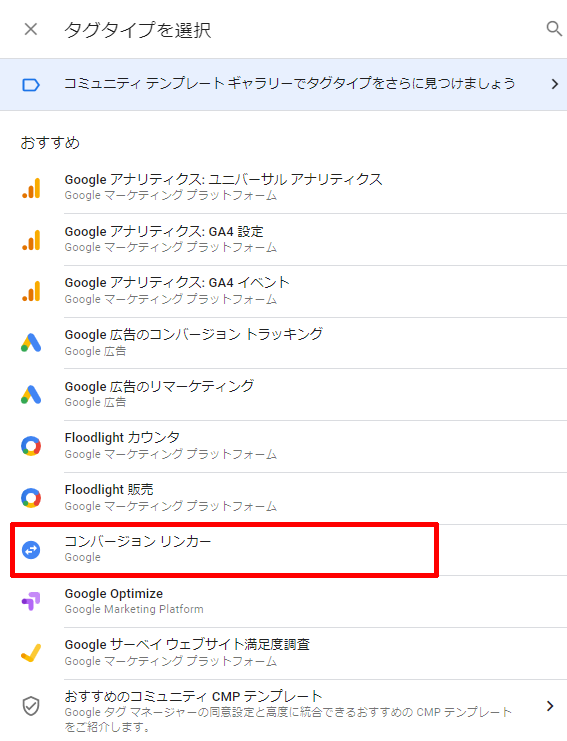This screenshot has height=741, width=567.
Task: Expand the community template gallery chevron
Action: point(555,85)
